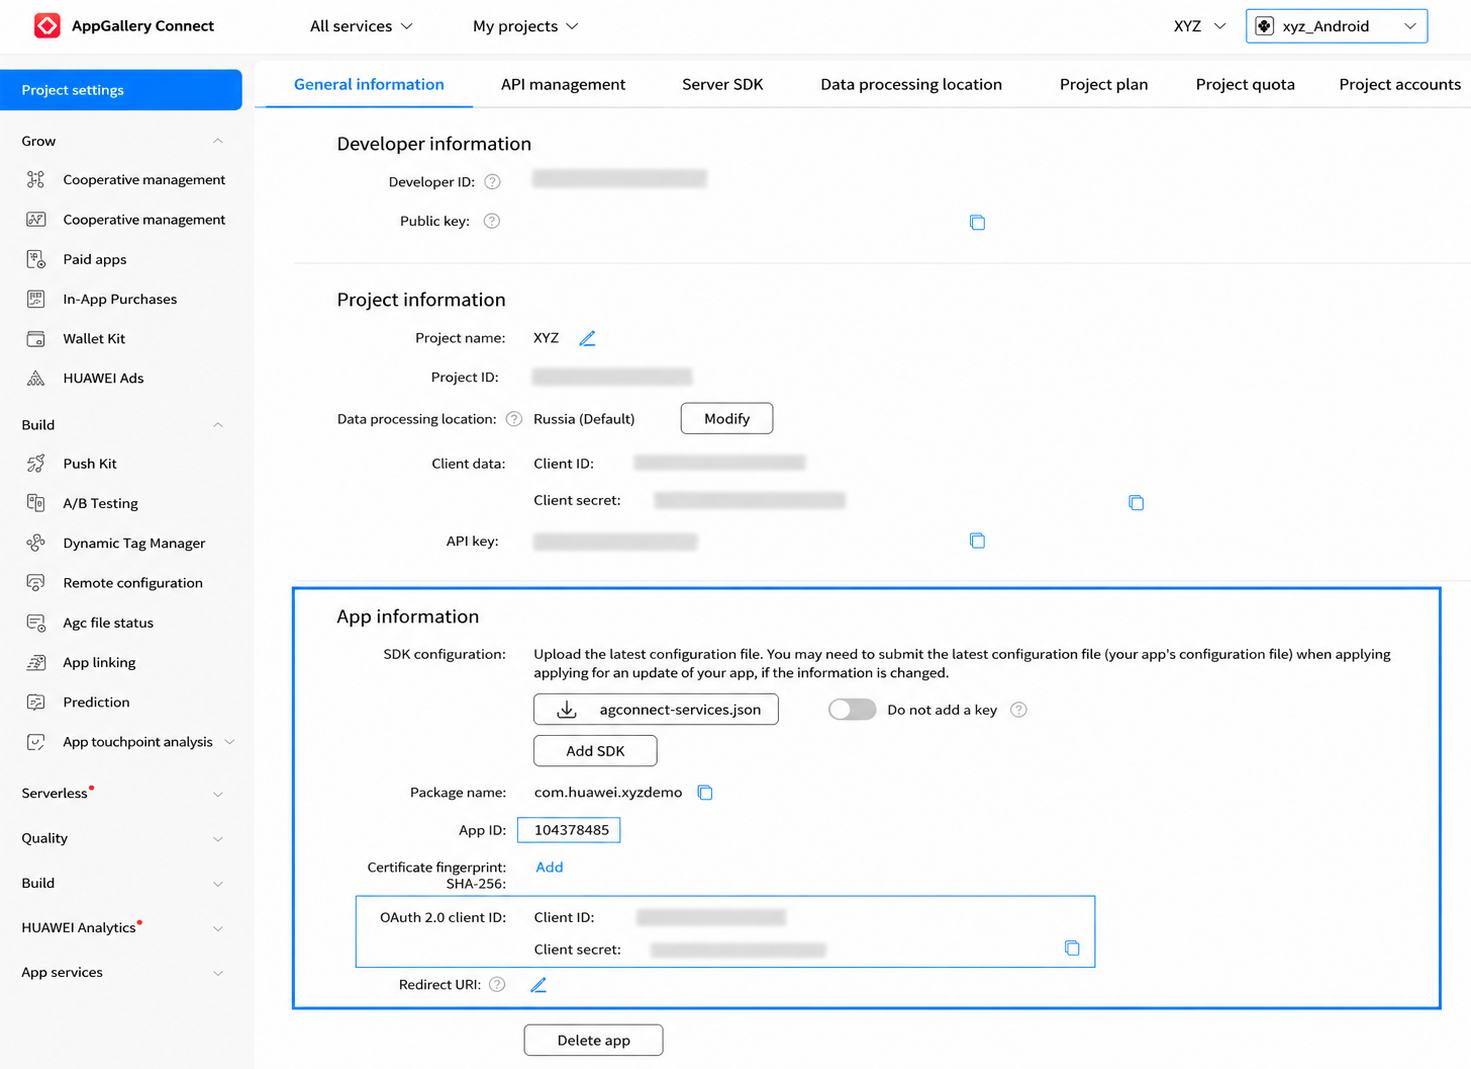Show help for Public key
Screen dimensions: 1471x1069
(x=492, y=221)
